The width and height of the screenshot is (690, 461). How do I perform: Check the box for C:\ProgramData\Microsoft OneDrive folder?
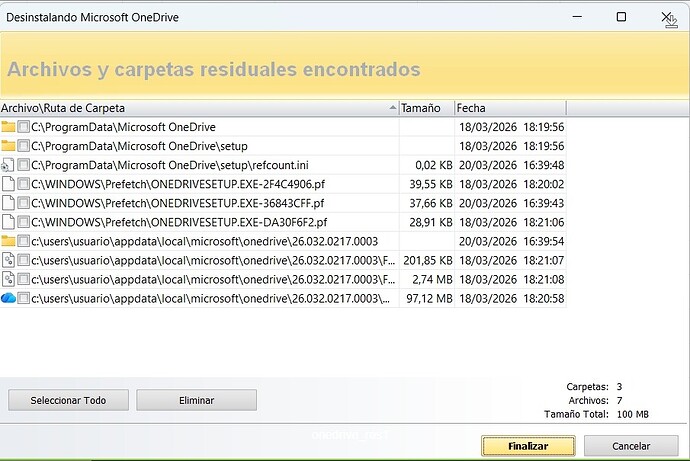[23, 127]
